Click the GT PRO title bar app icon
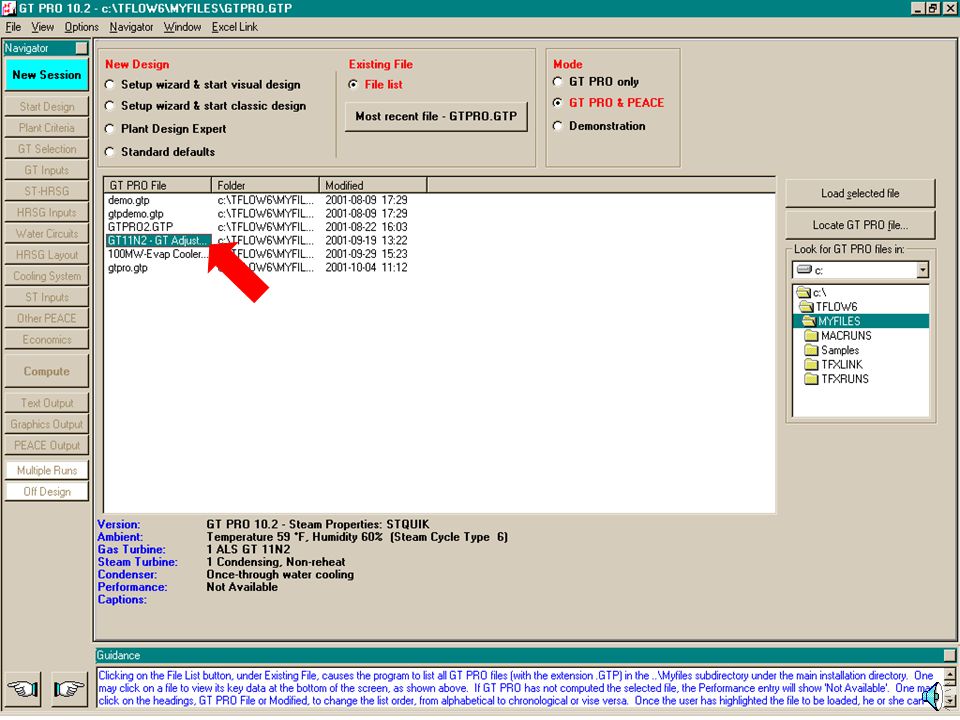The image size is (960, 720). pyautogui.click(x=8, y=8)
